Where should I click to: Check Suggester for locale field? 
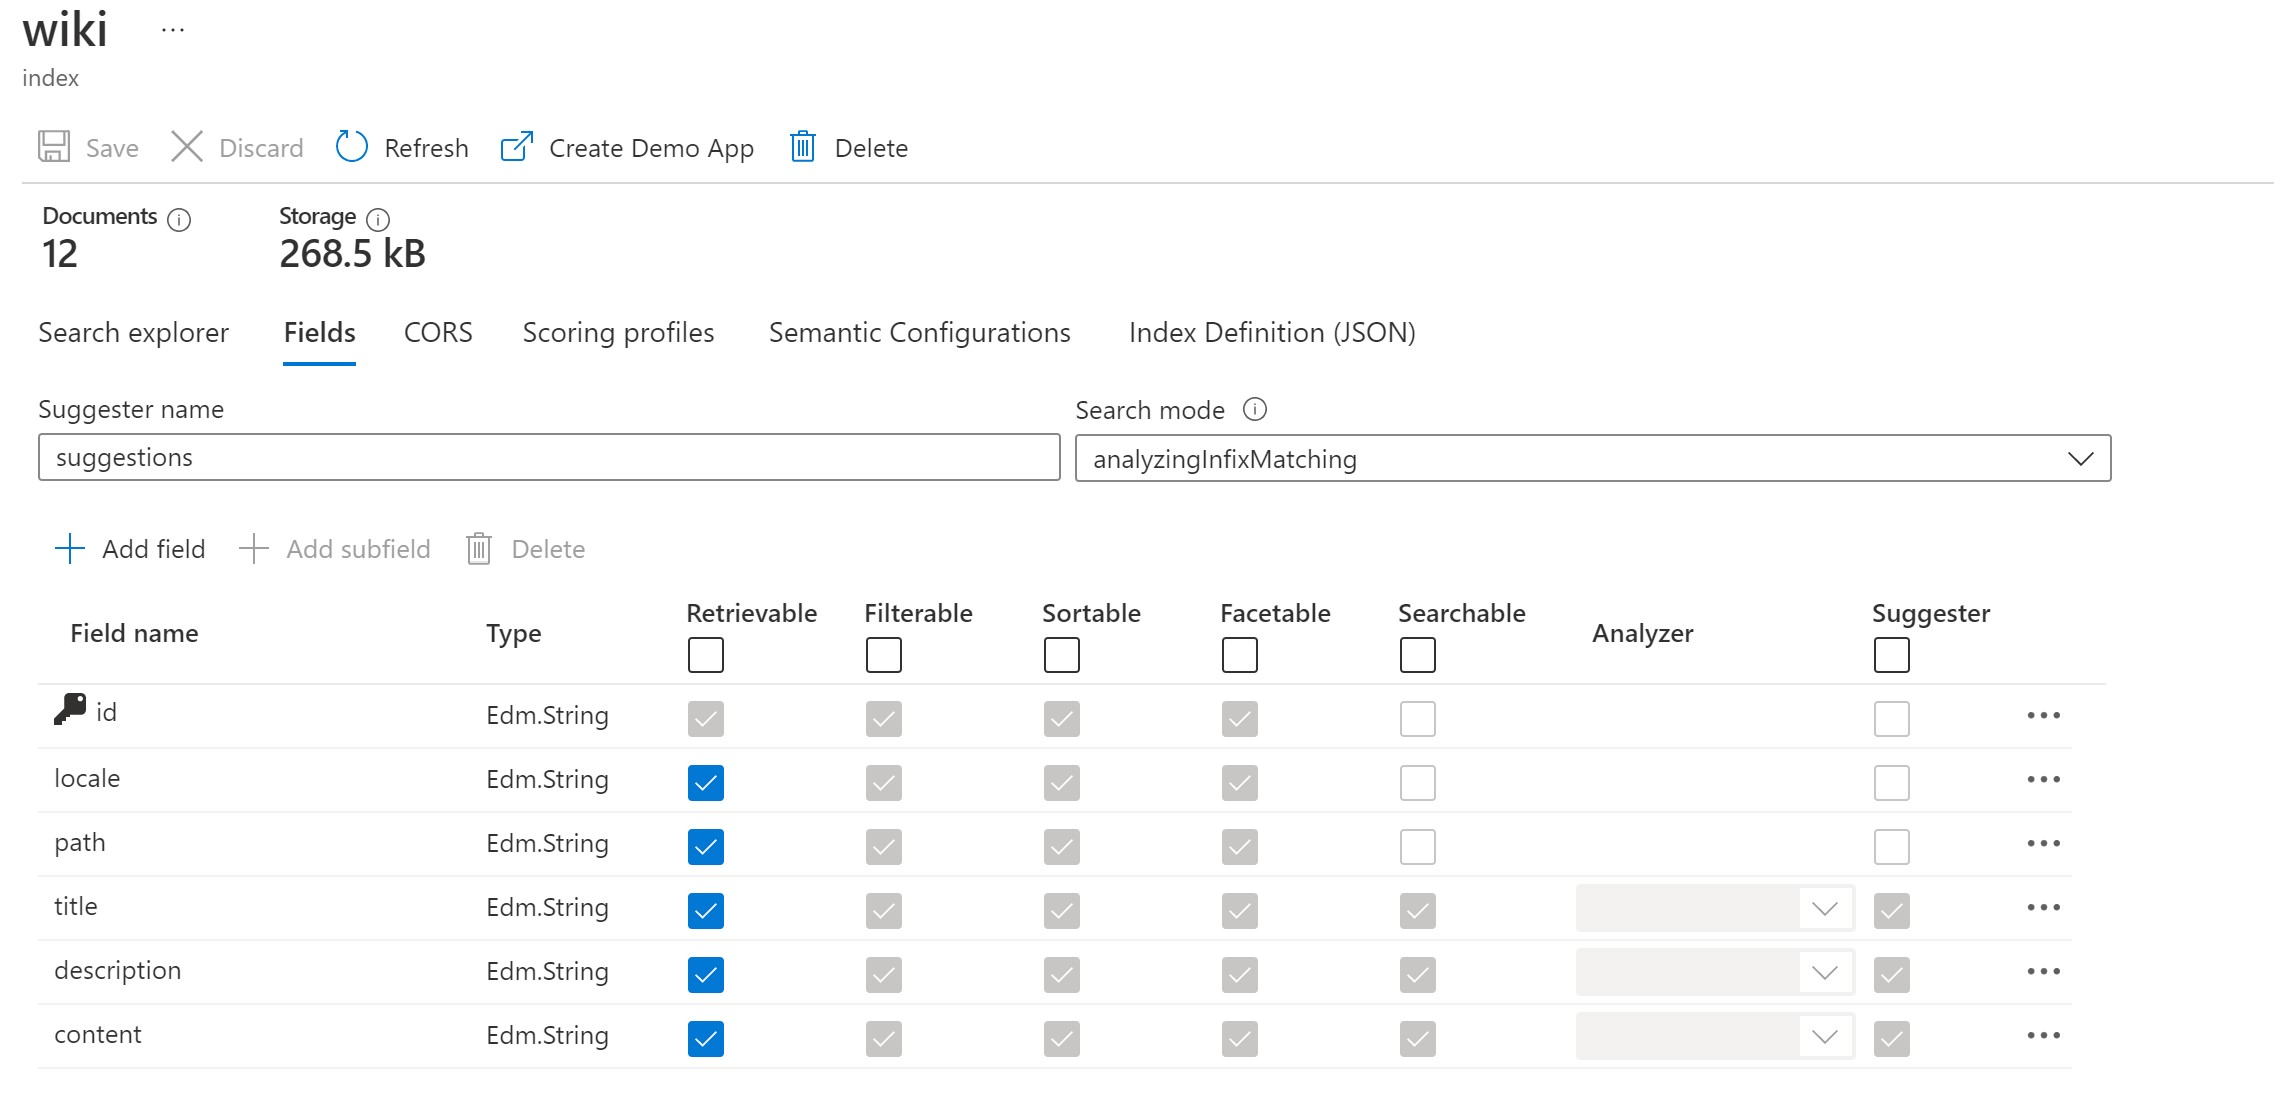coord(1892,783)
